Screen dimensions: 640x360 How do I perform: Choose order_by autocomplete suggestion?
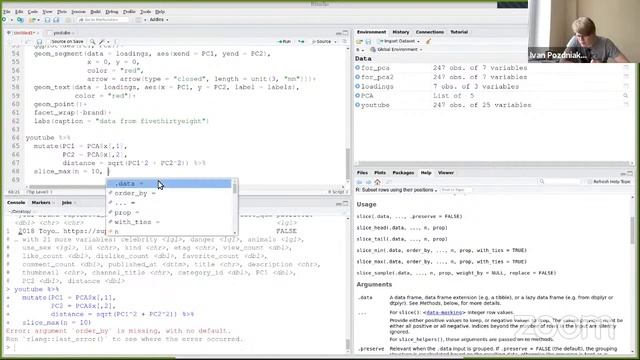[x=169, y=193]
